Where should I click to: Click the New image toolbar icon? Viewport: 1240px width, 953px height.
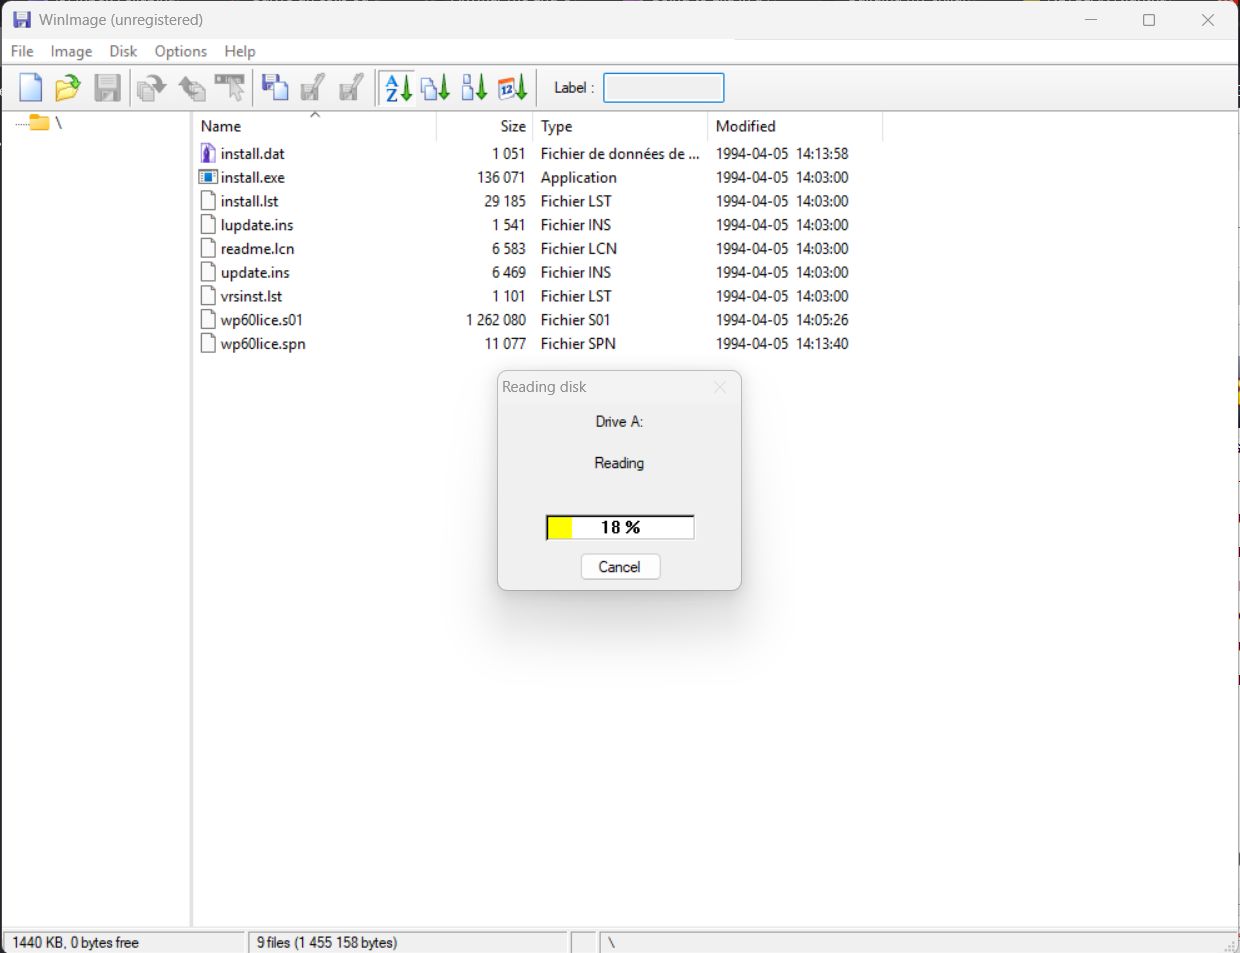tap(31, 88)
